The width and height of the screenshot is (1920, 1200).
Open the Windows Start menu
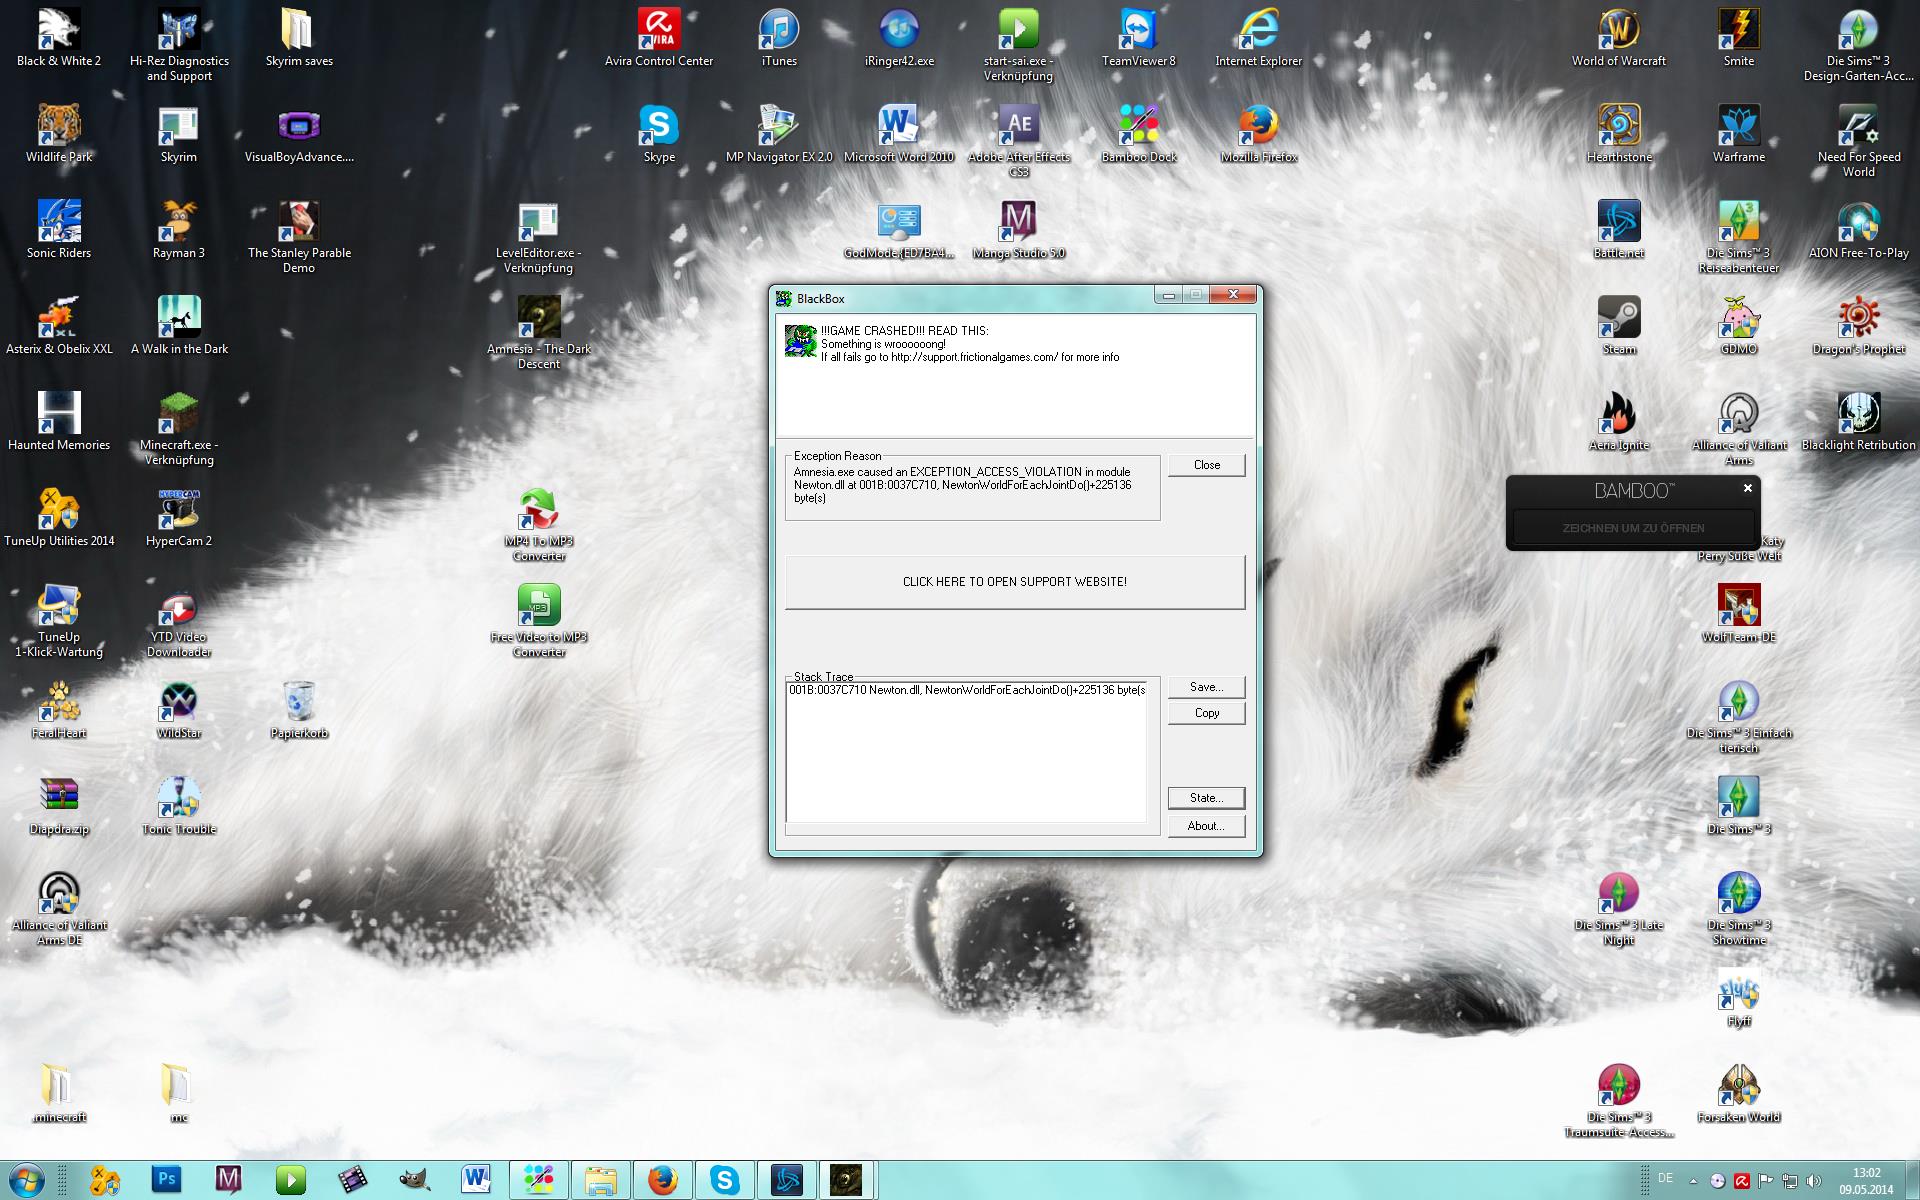27,1180
